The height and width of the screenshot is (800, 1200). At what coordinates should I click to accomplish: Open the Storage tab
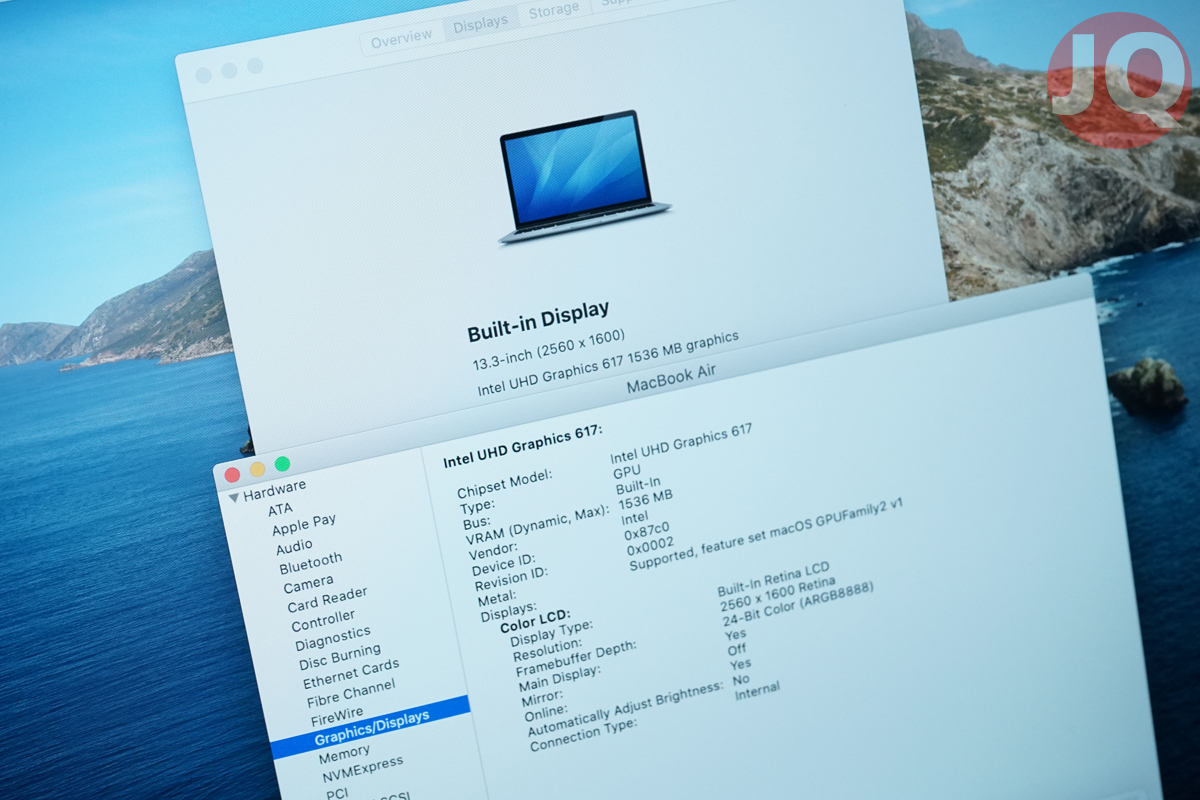(553, 10)
